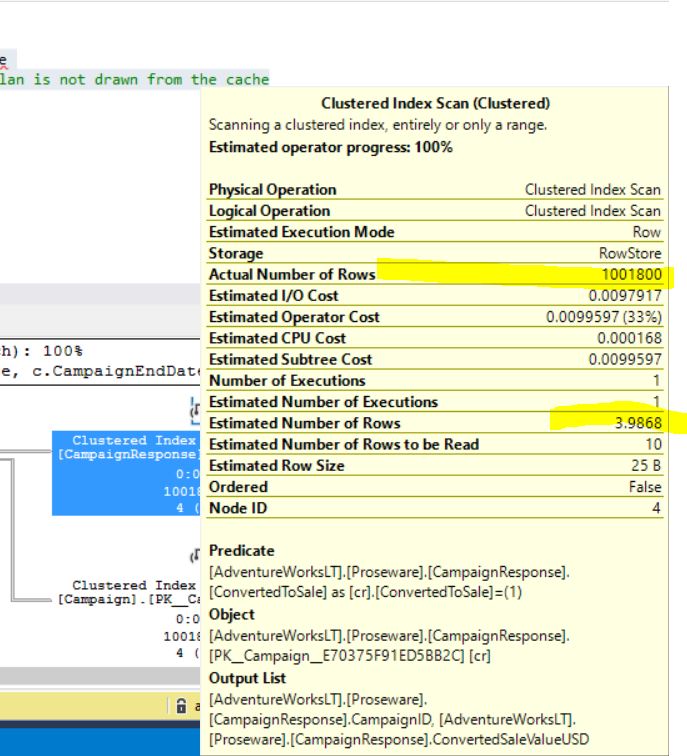Click the Clustered Index Scan tooltip title
Image resolution: width=687 pixels, height=756 pixels.
(x=434, y=103)
